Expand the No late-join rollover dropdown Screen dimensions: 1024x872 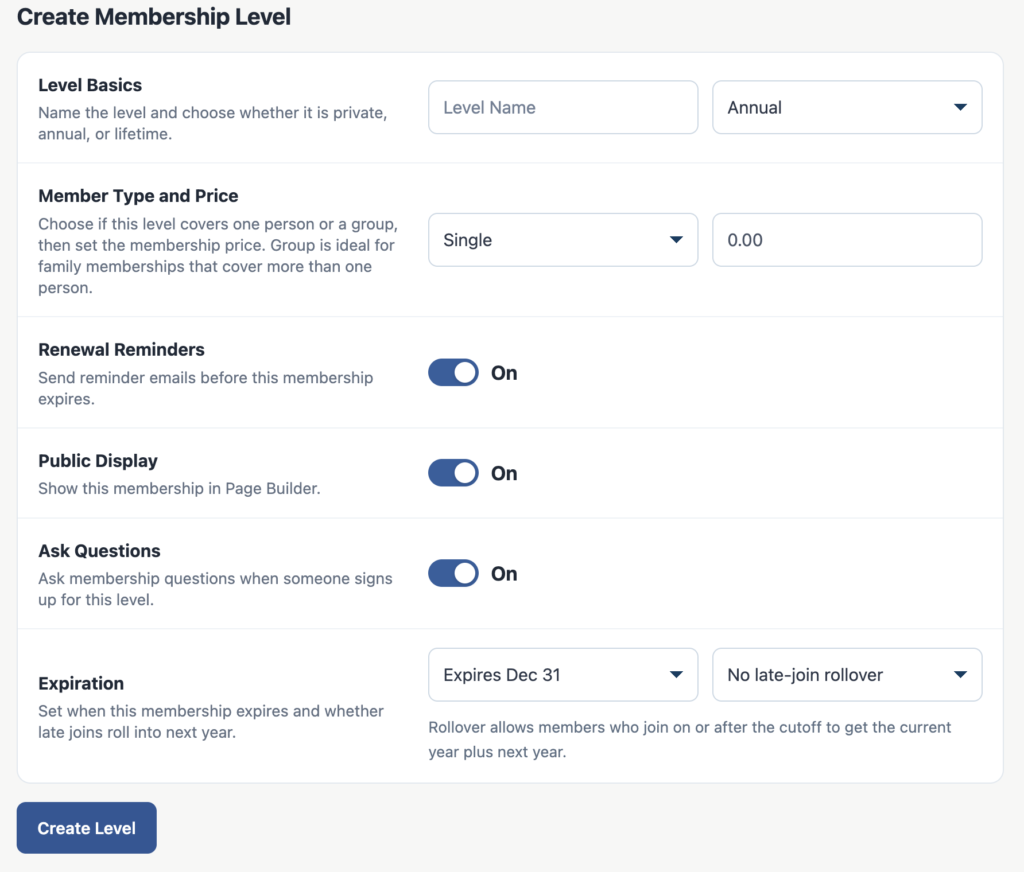tap(847, 675)
